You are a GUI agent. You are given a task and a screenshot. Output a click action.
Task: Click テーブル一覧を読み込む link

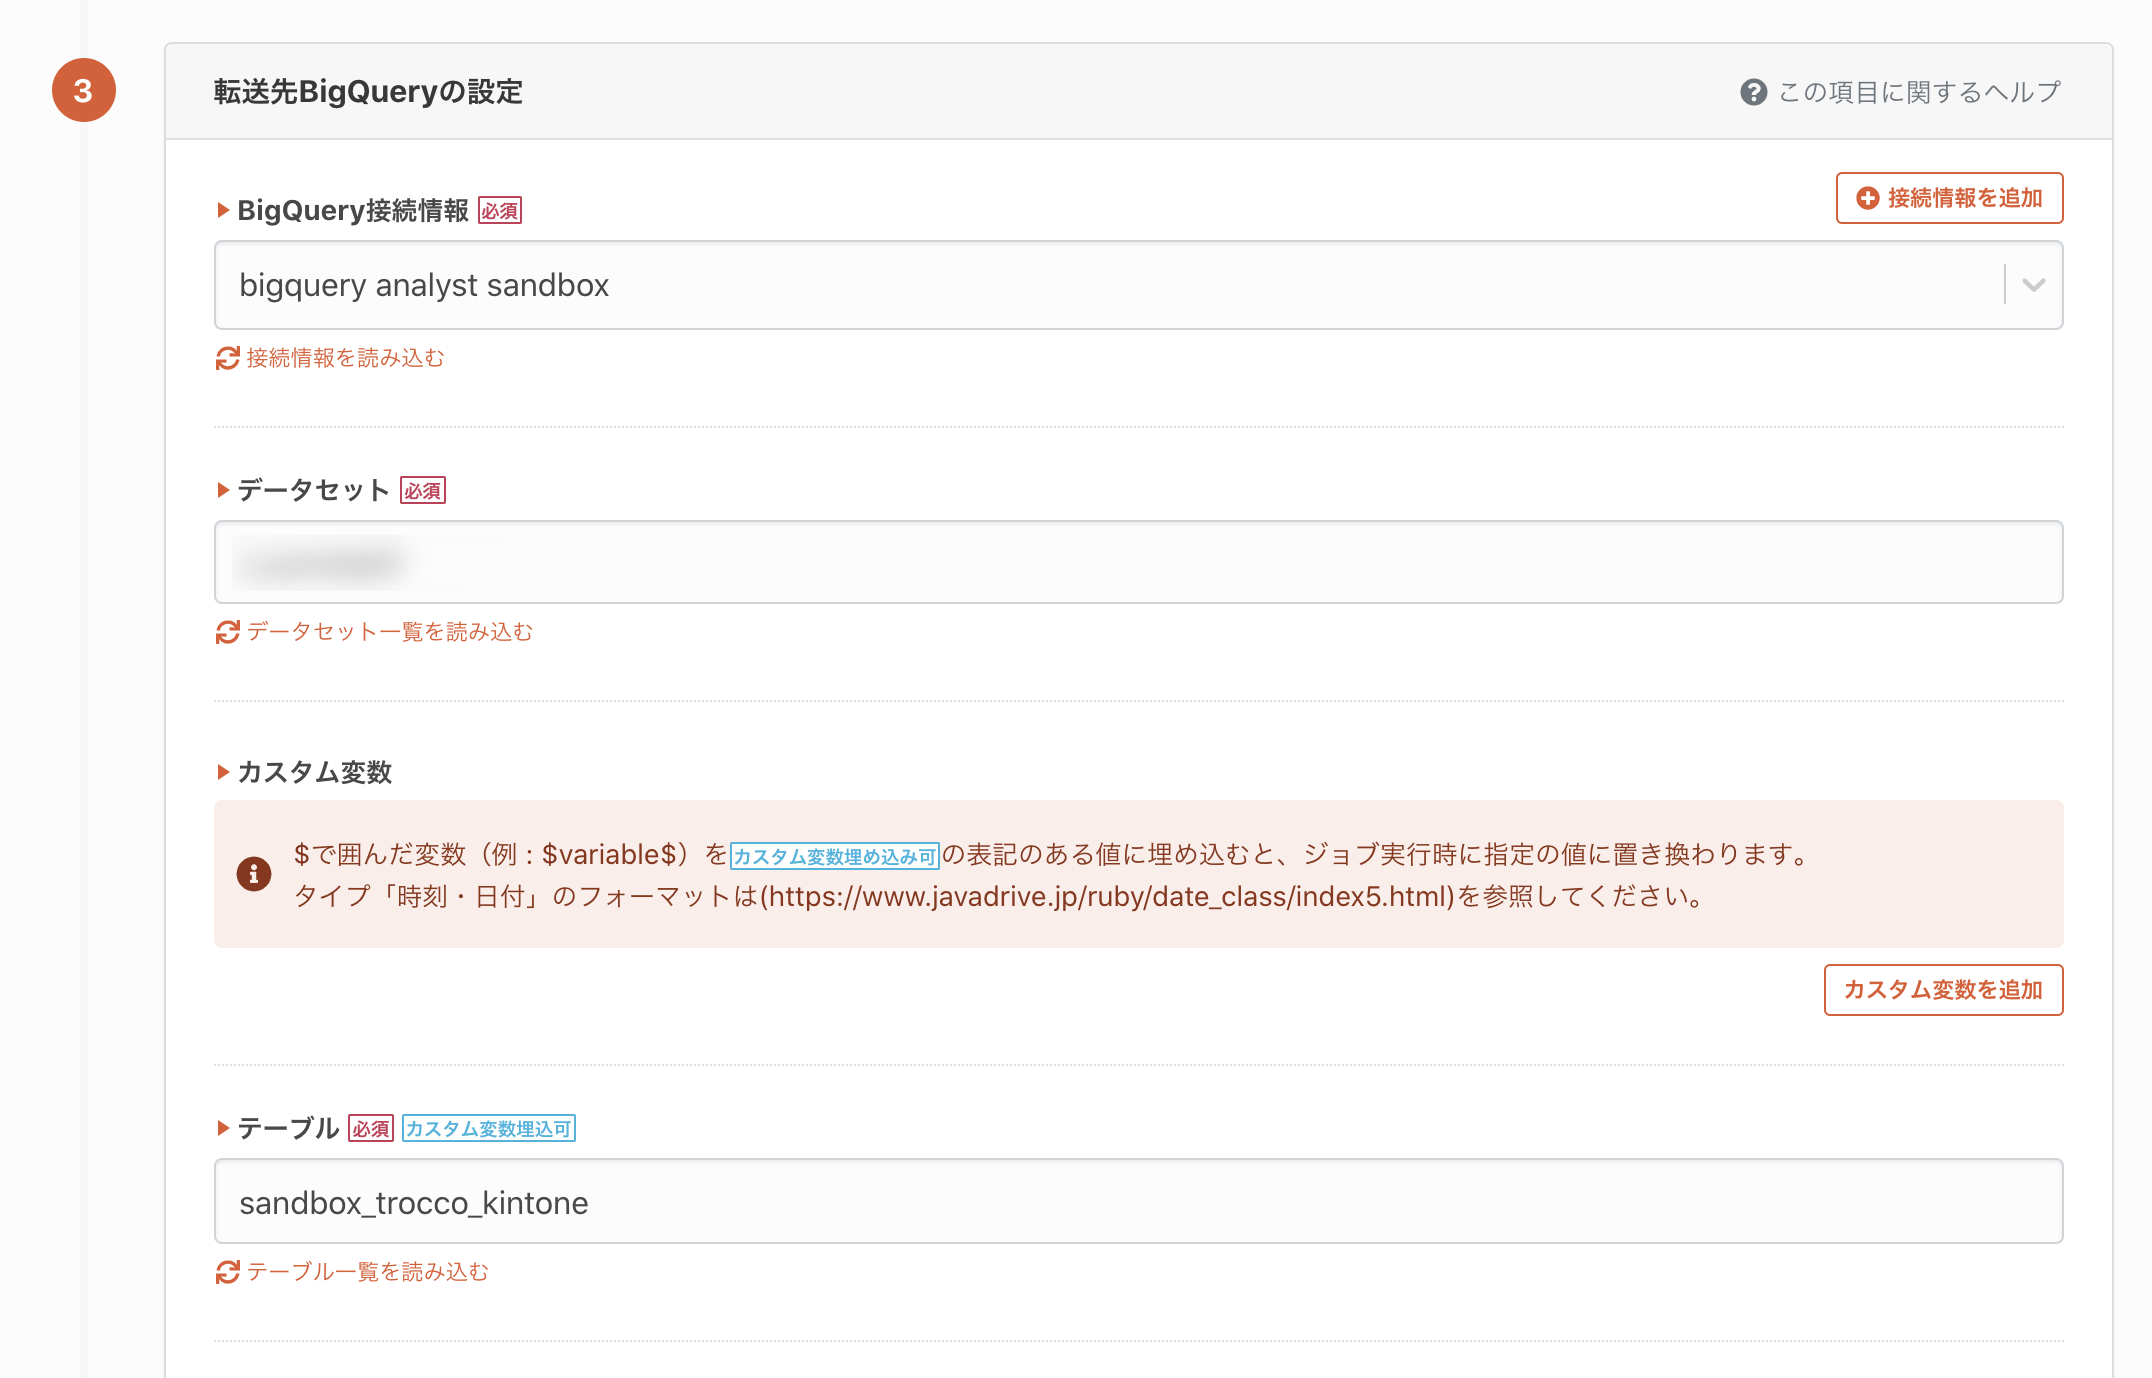coord(367,1272)
